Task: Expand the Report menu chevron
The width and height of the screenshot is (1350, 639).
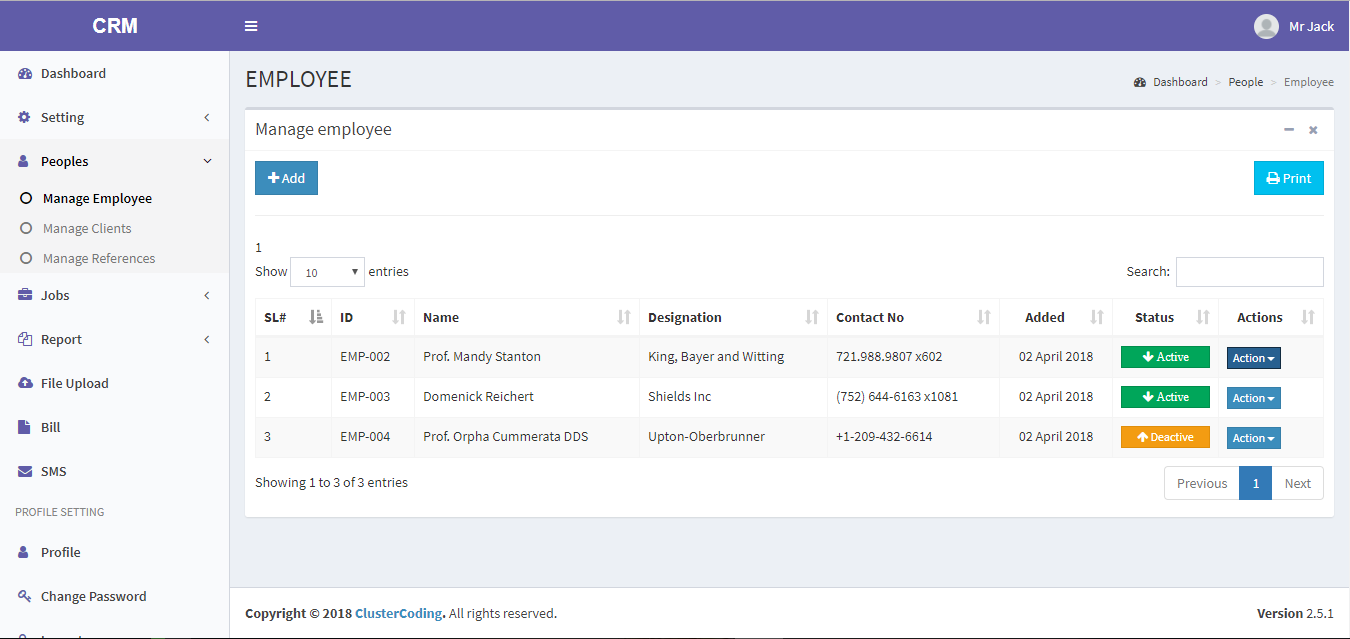Action: pyautogui.click(x=207, y=340)
